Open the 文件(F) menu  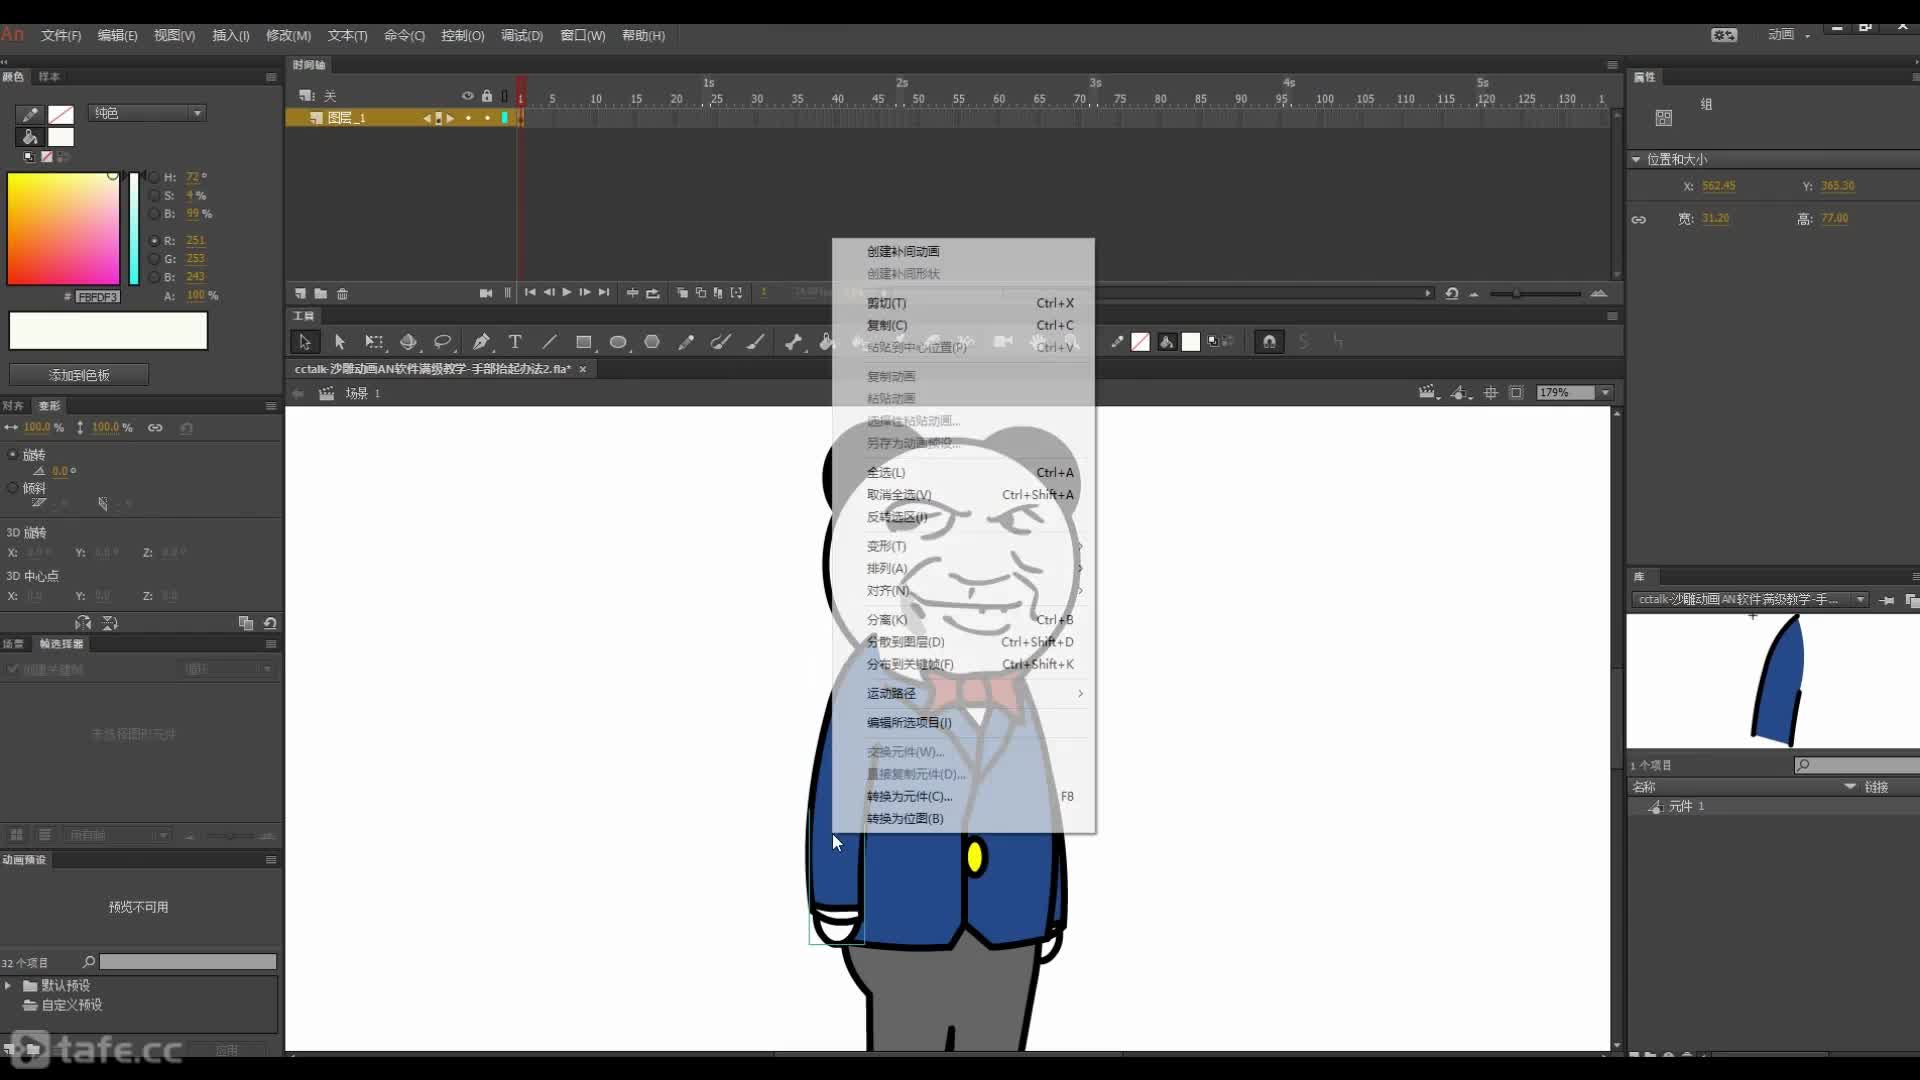61,35
